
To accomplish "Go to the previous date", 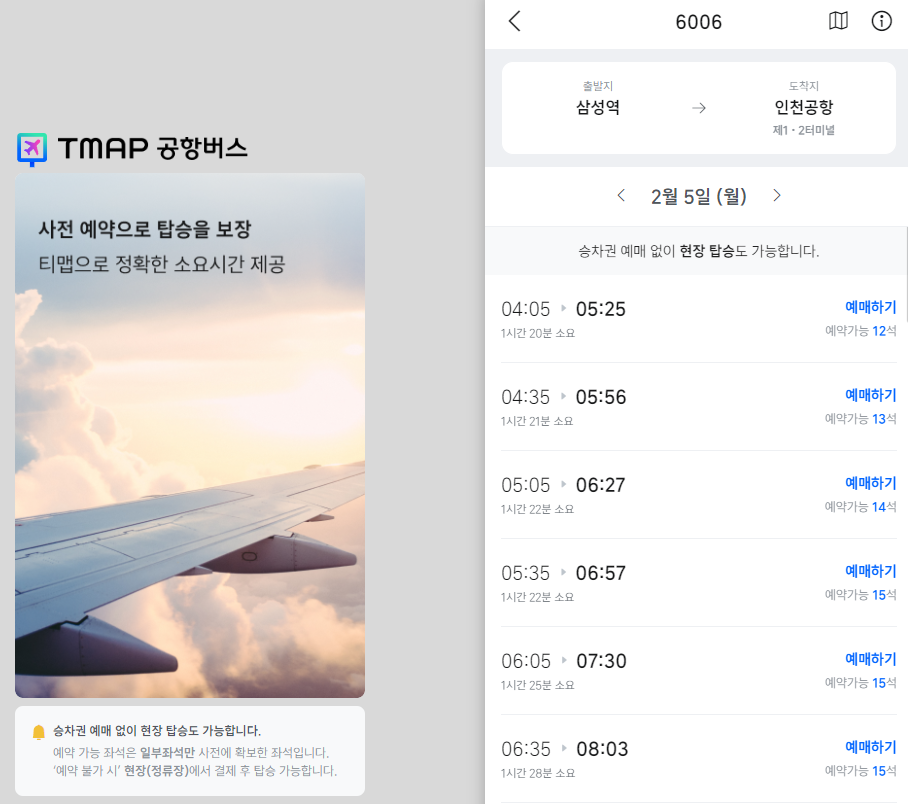I will tap(621, 196).
